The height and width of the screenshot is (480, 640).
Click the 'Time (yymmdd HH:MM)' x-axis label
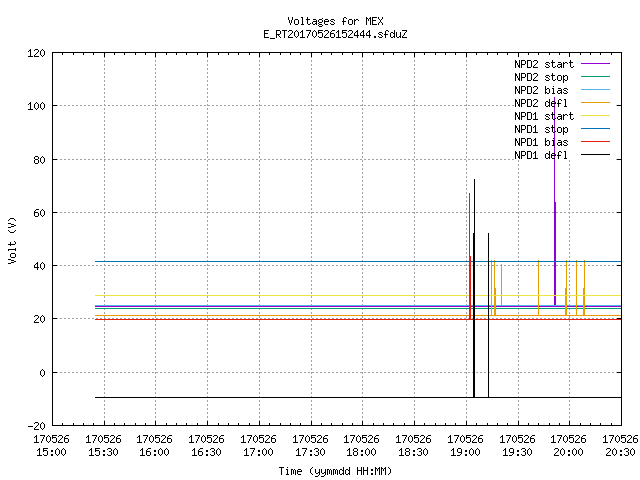[x=335, y=471]
